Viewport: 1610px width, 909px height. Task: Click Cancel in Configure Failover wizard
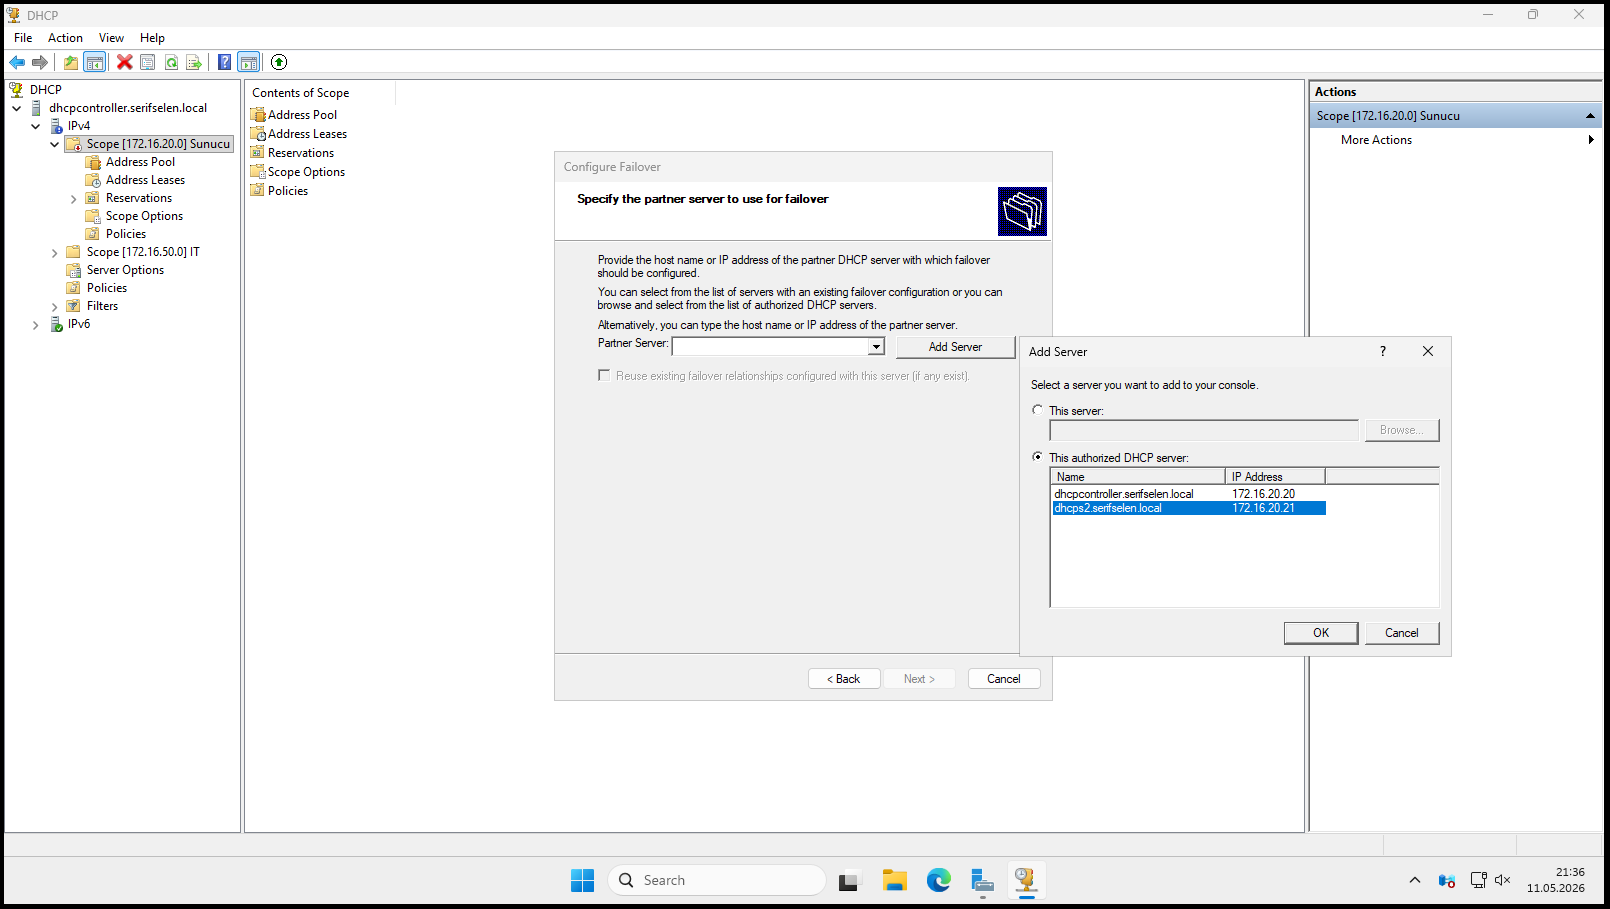coord(1004,679)
